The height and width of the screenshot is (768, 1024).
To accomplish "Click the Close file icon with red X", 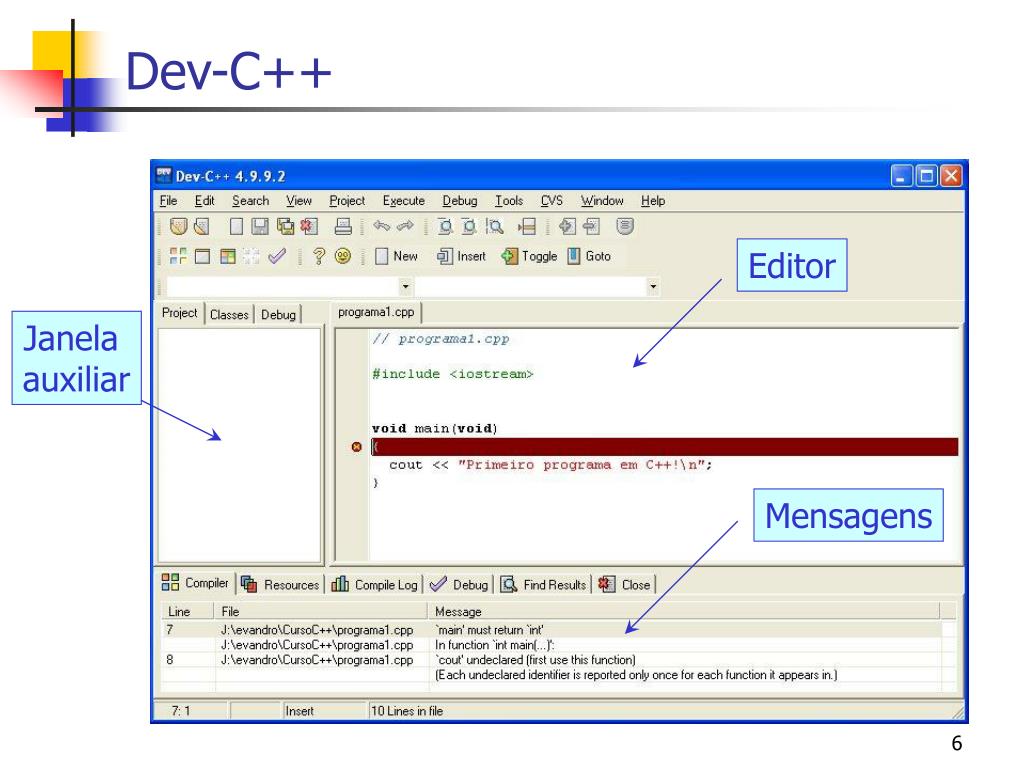I will [309, 227].
